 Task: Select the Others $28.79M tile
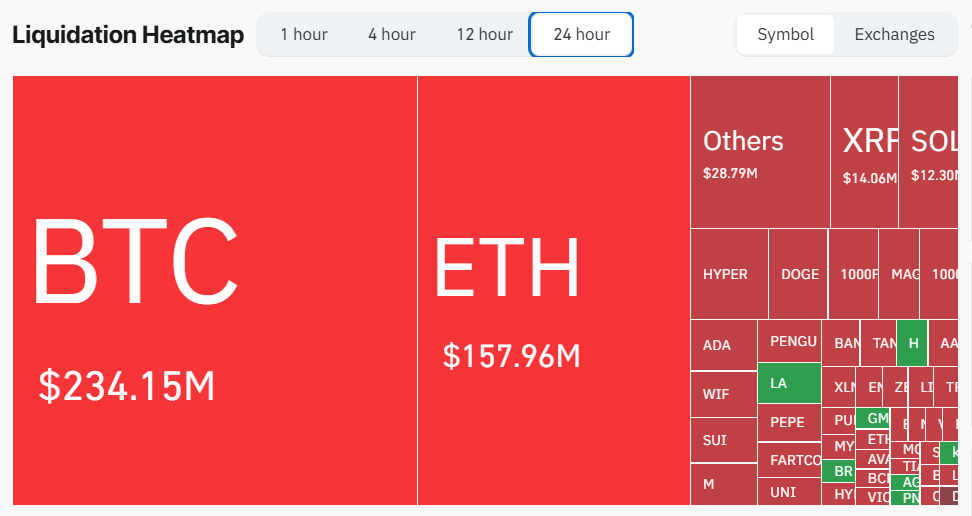click(759, 152)
